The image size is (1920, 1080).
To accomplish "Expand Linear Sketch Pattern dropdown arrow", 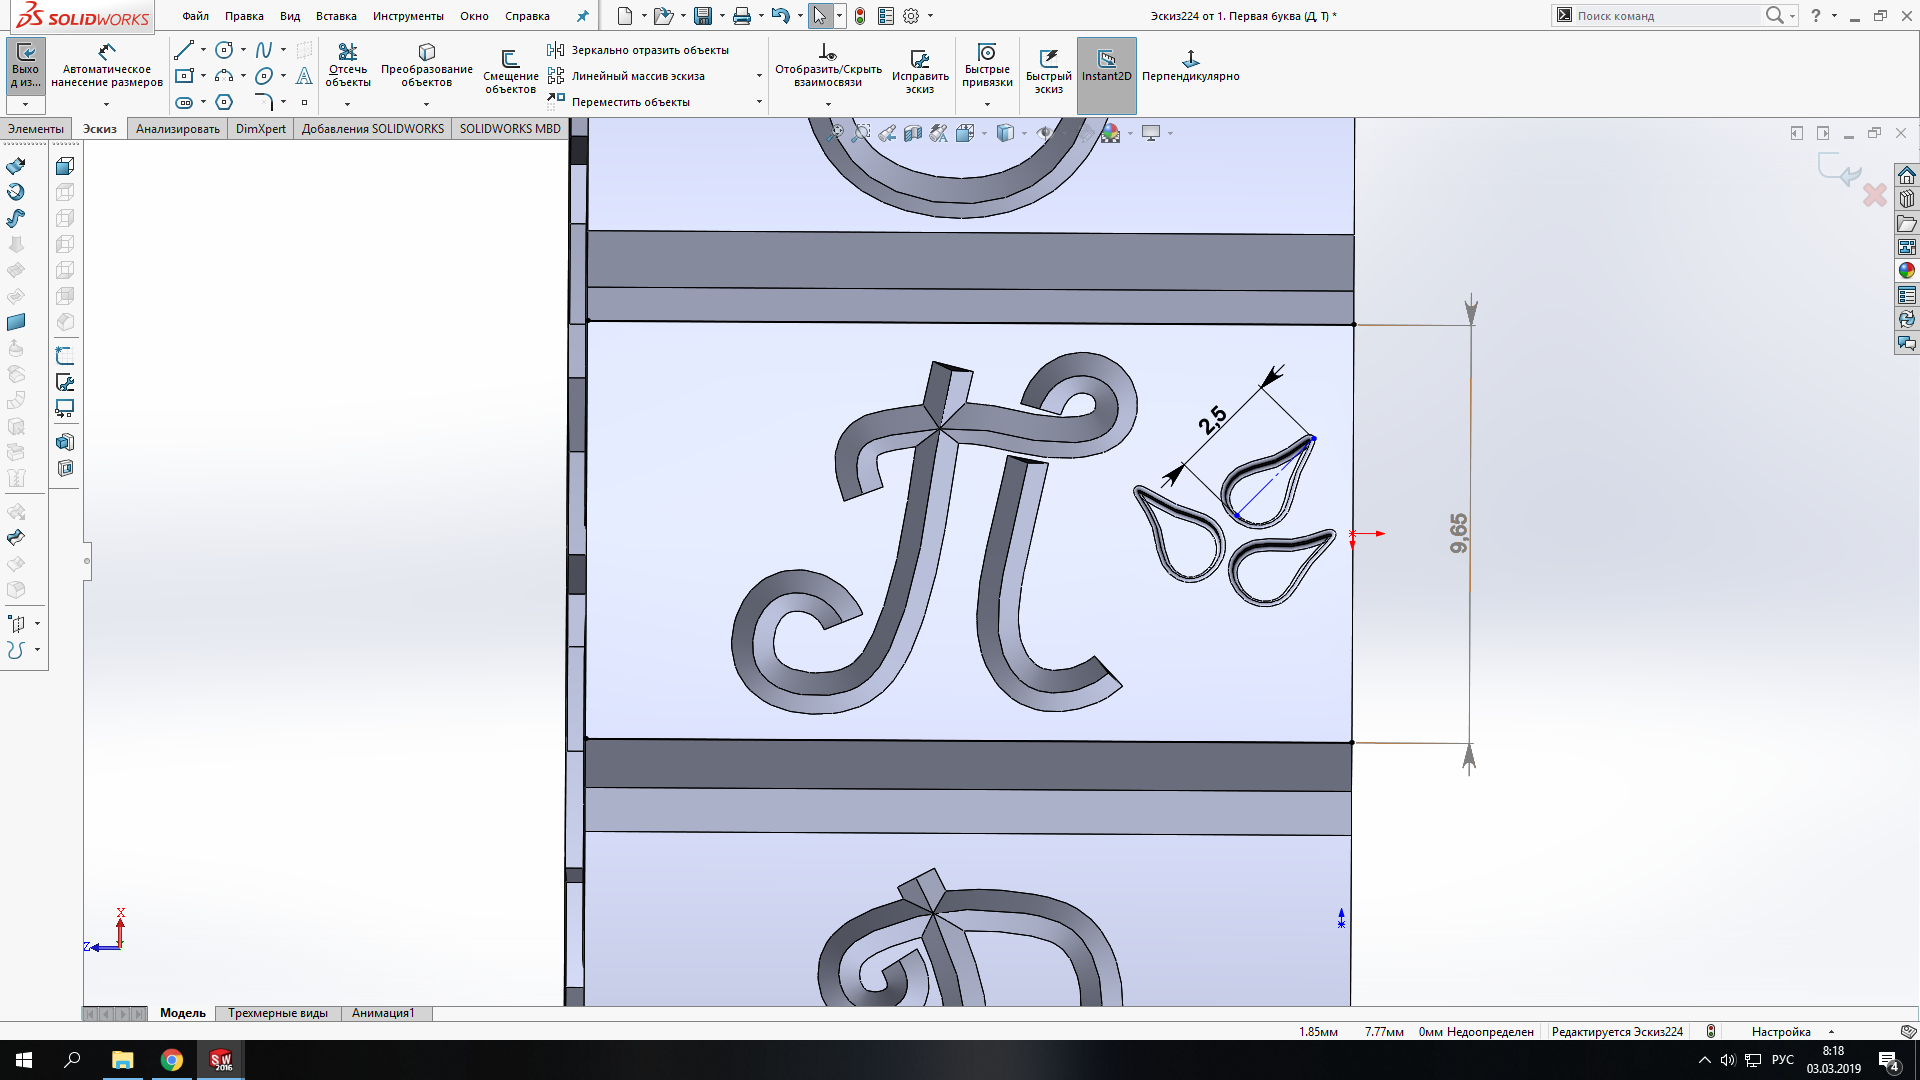I will (x=759, y=76).
